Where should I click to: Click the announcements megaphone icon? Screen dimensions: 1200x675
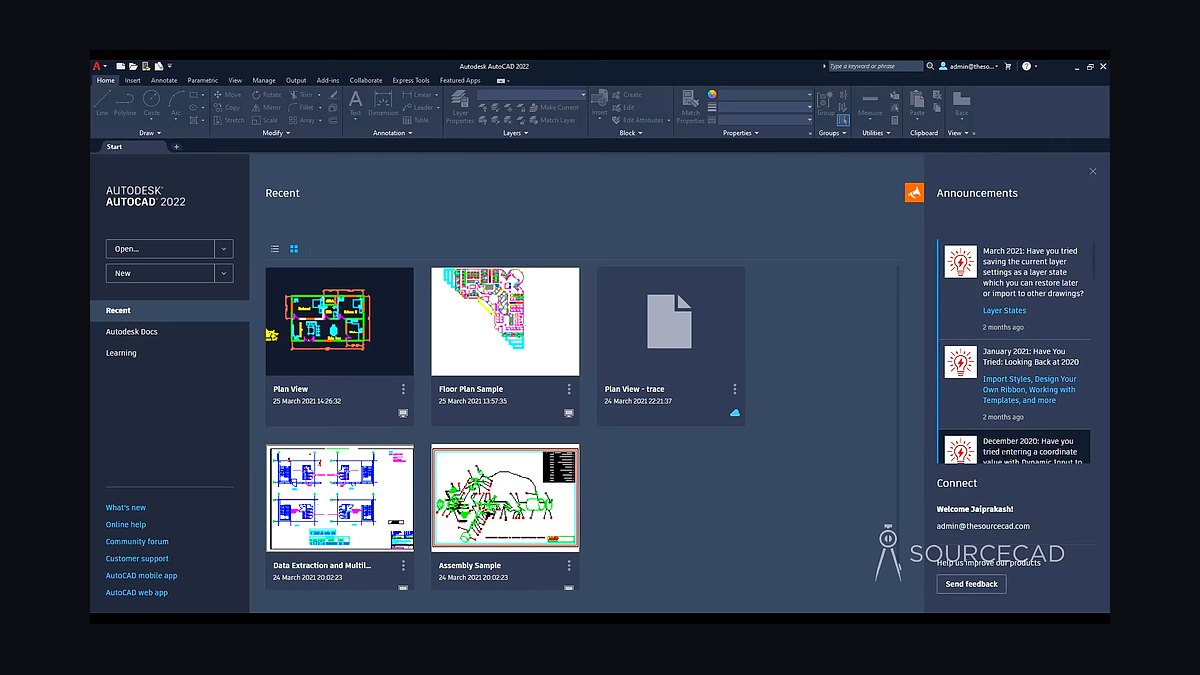pyautogui.click(x=914, y=193)
